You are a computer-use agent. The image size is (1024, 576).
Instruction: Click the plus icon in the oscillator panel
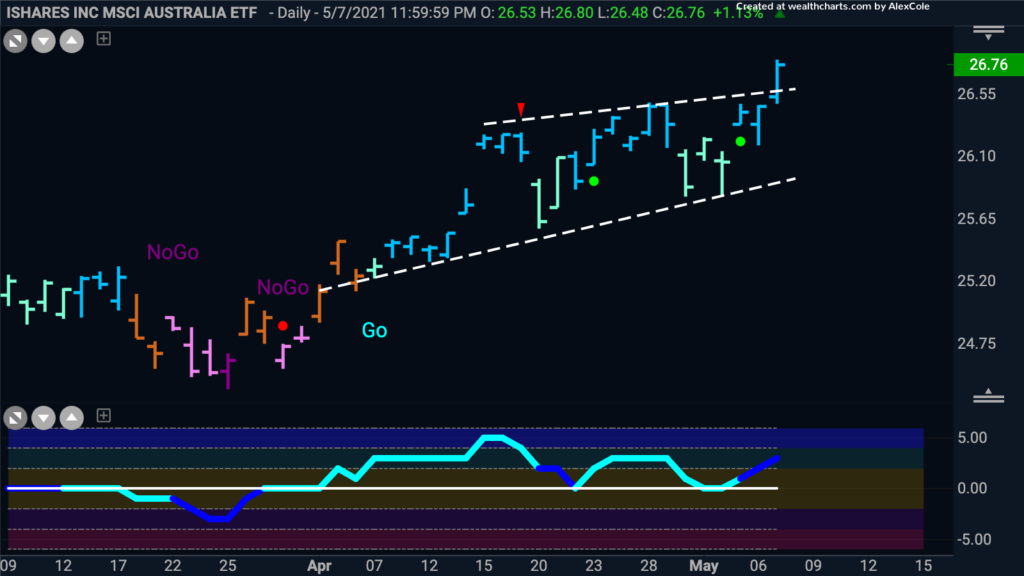(x=103, y=415)
